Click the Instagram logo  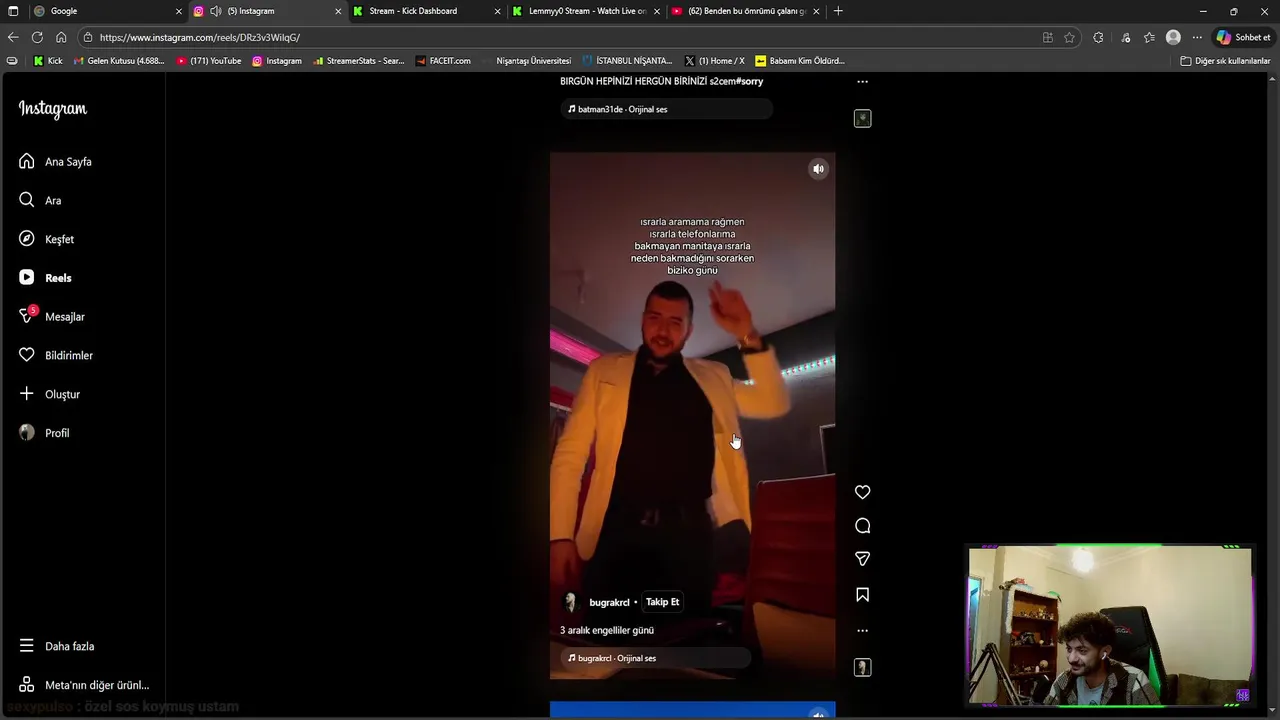tap(53, 109)
